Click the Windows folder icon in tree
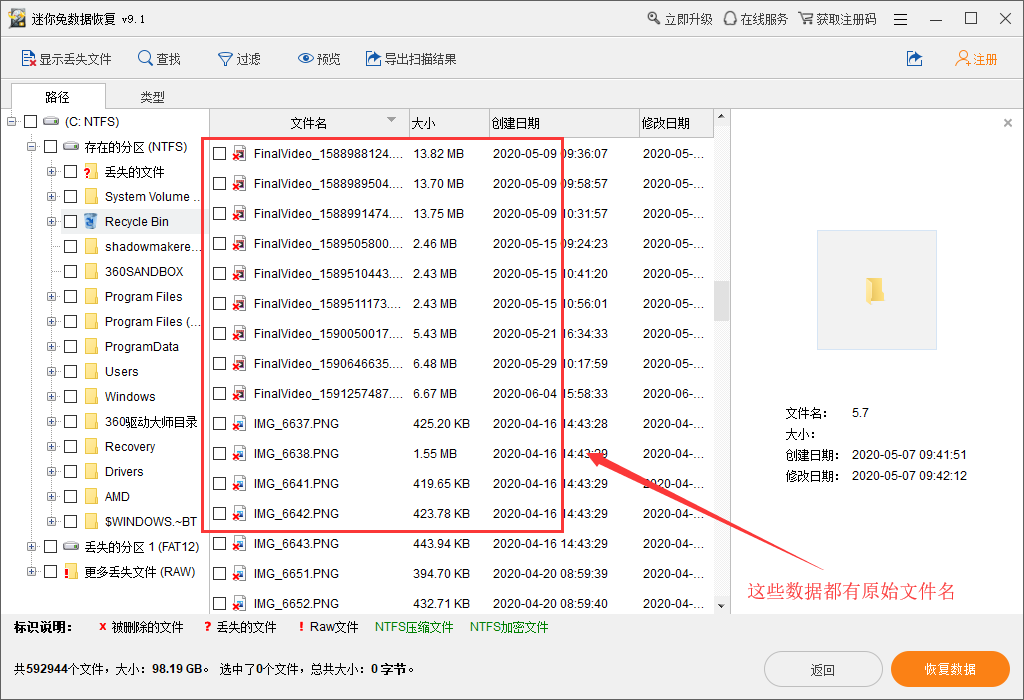1024x700 pixels. 91,396
